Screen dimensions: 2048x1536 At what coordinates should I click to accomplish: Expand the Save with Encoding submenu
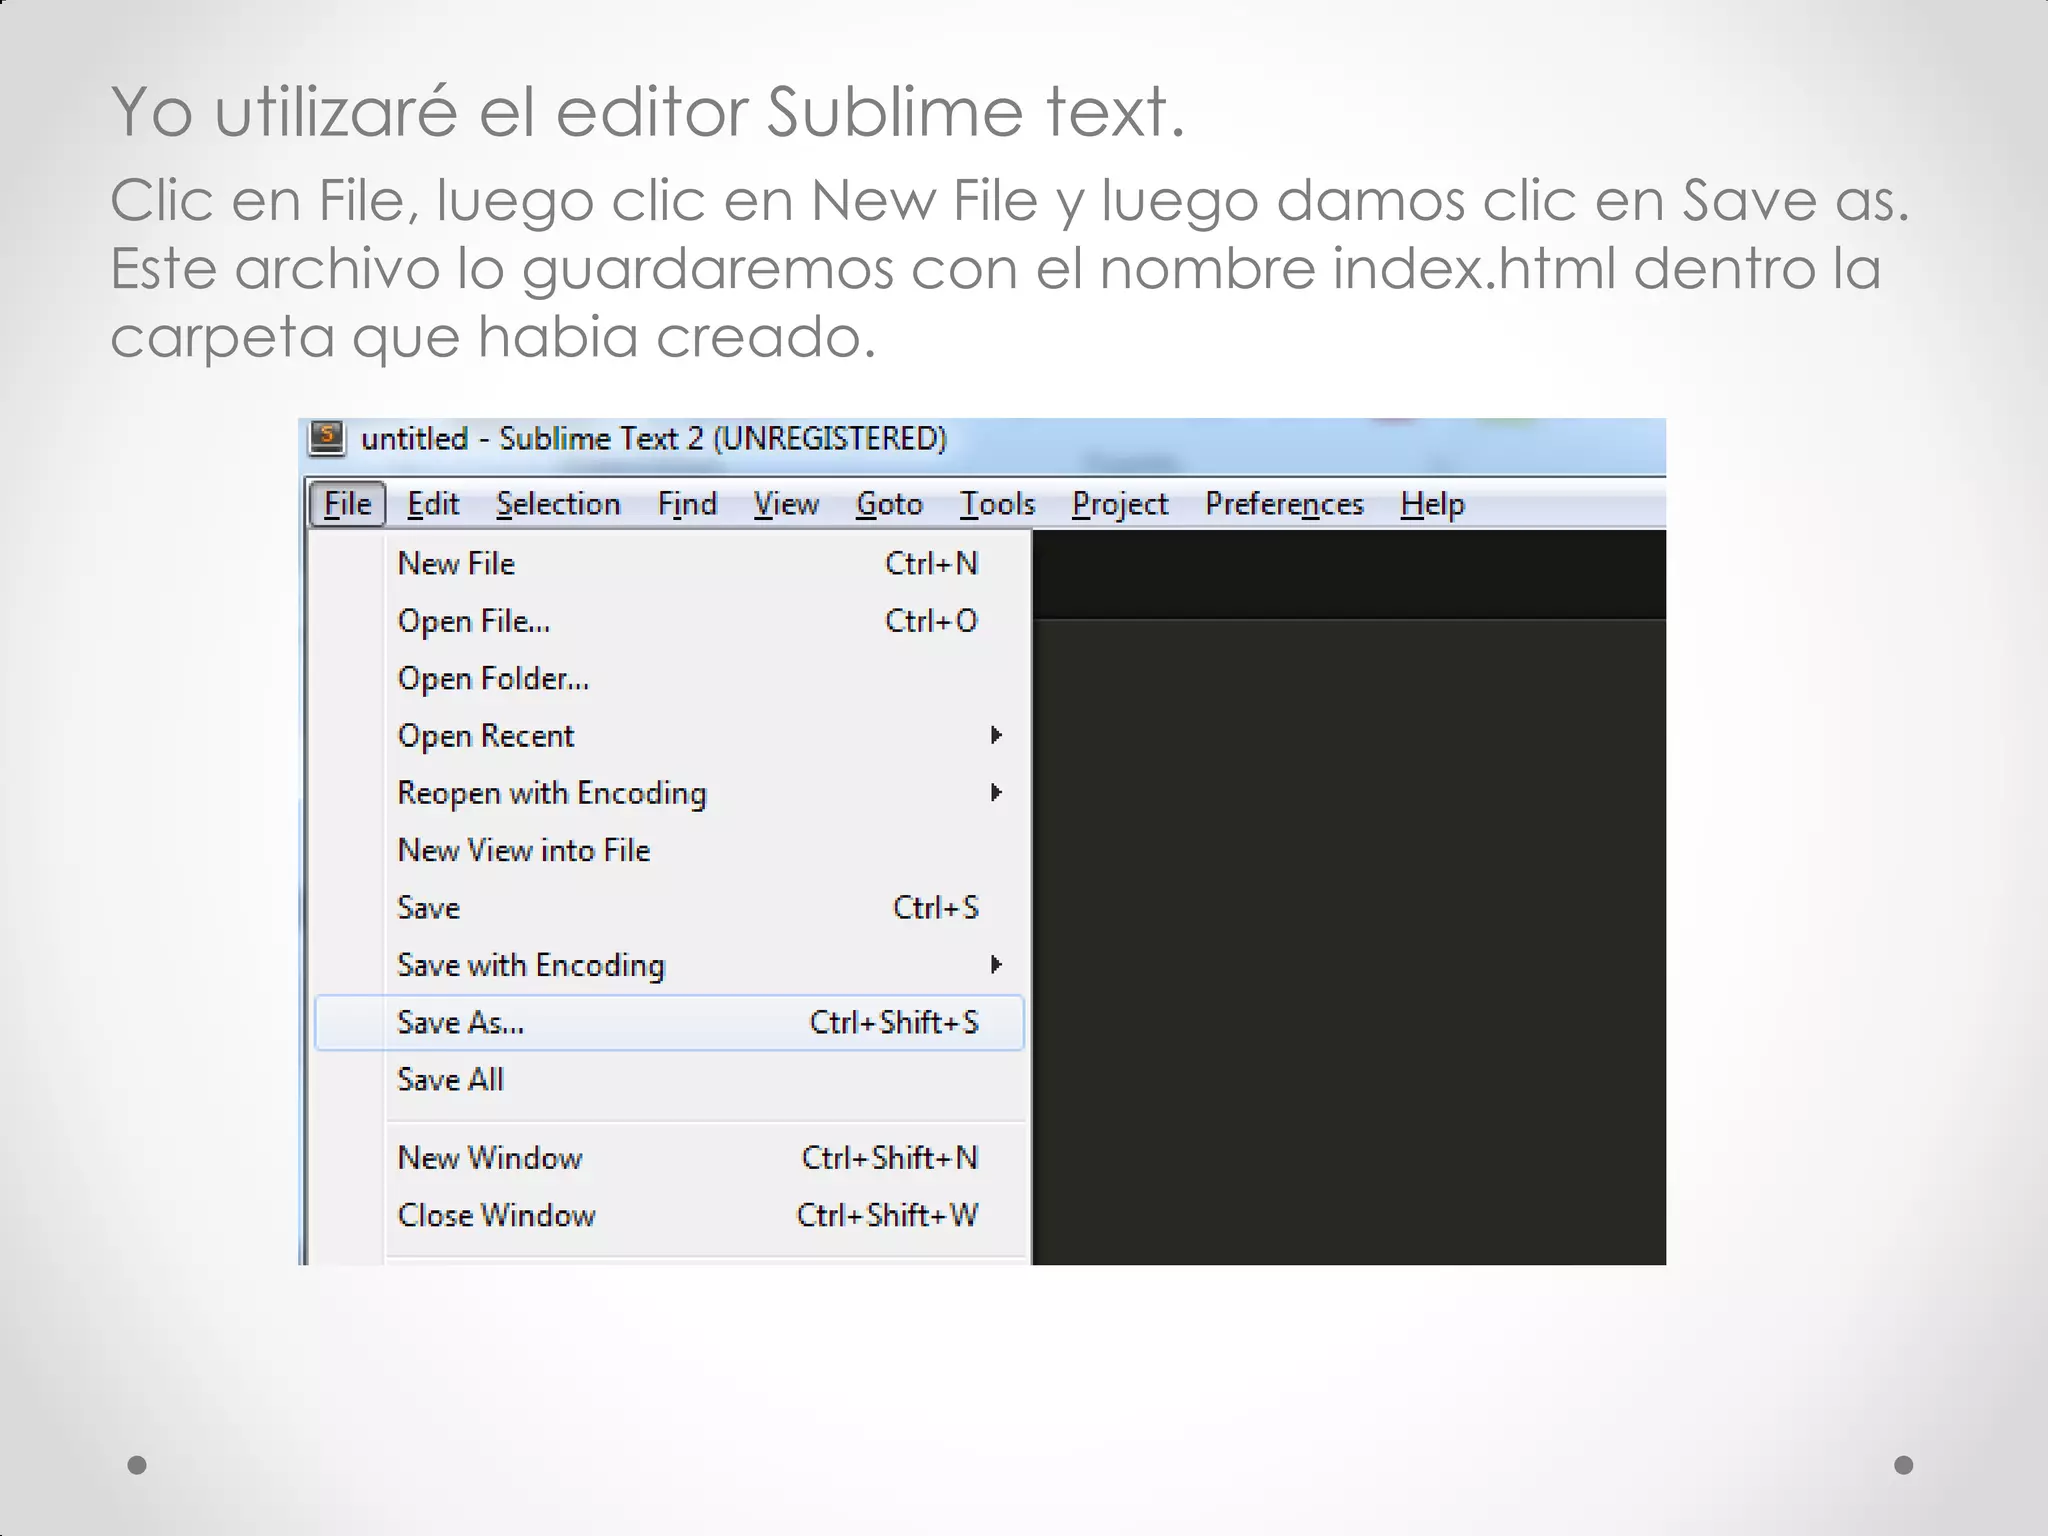pos(669,965)
